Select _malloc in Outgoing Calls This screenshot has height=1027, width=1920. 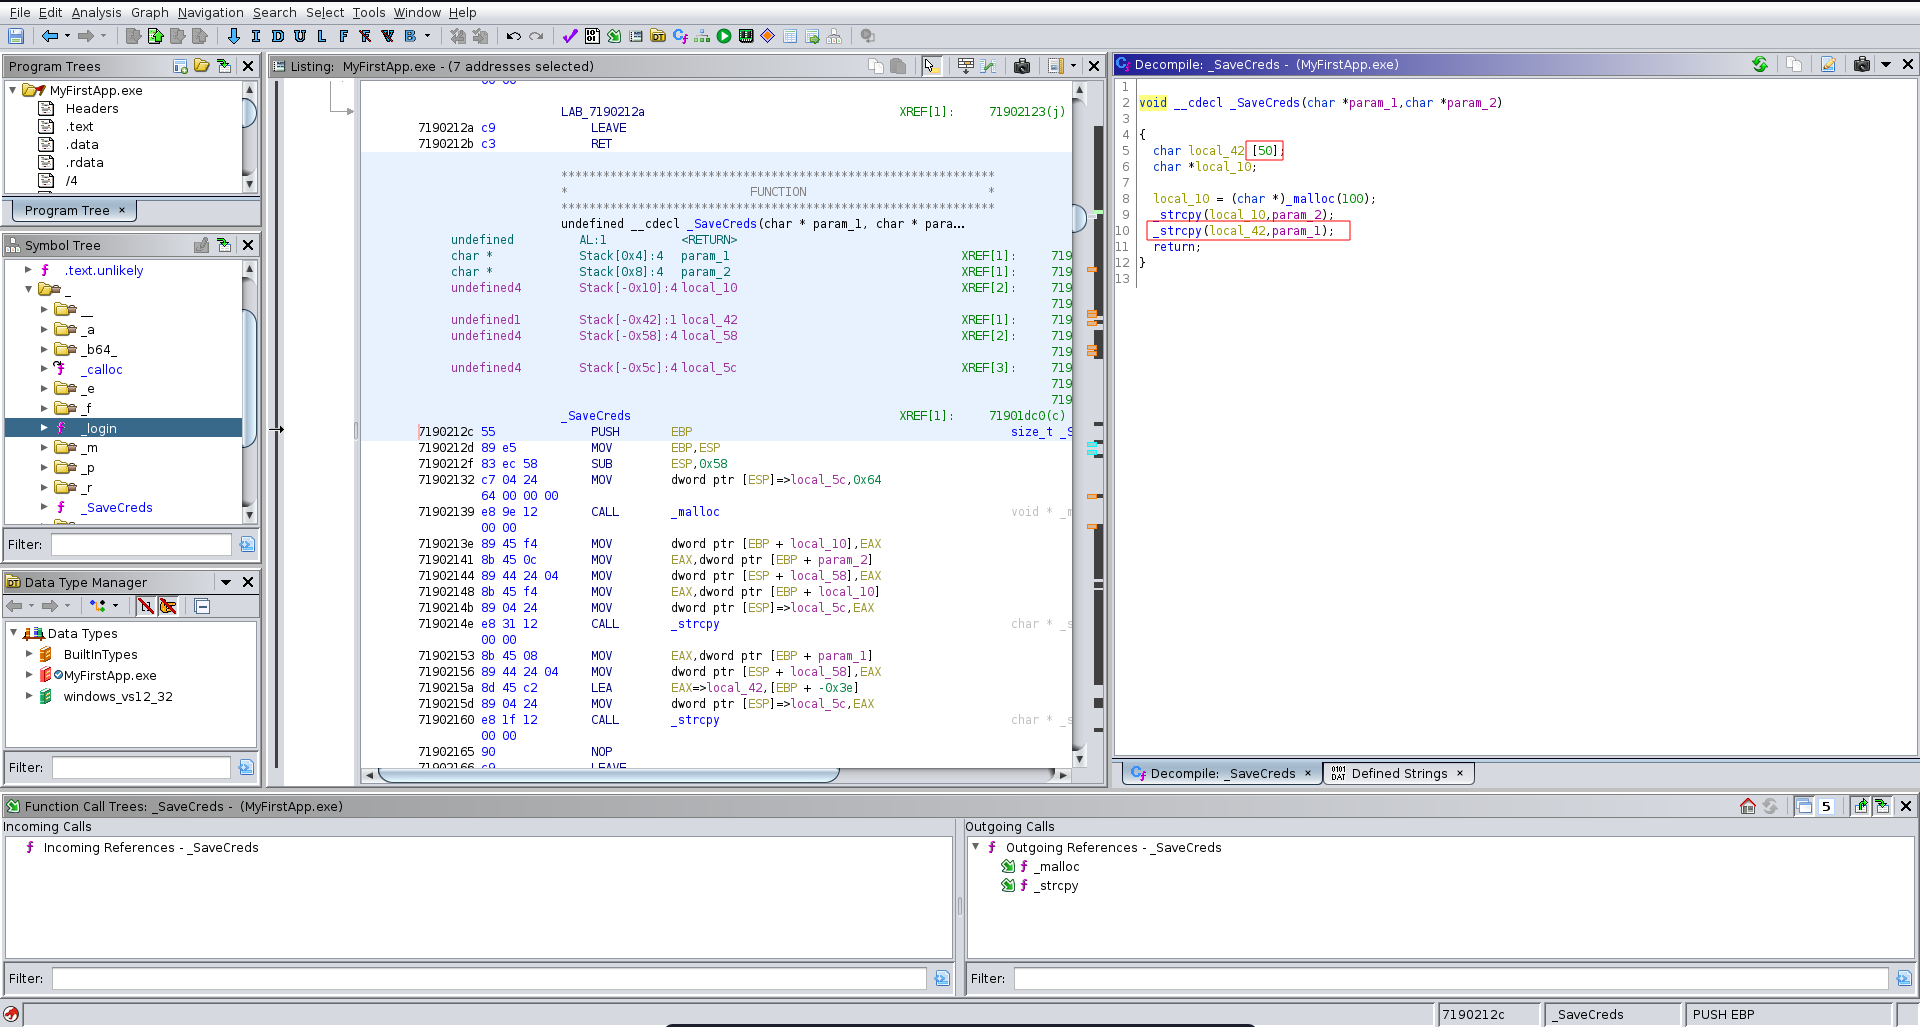pos(1057,867)
